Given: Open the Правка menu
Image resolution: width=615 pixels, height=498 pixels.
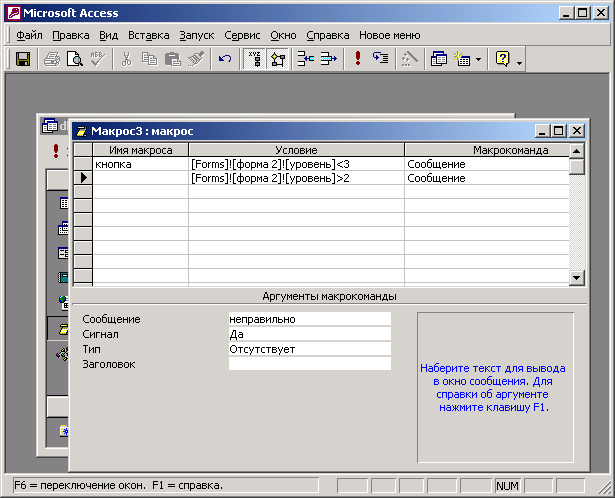Looking at the screenshot, I should point(71,35).
